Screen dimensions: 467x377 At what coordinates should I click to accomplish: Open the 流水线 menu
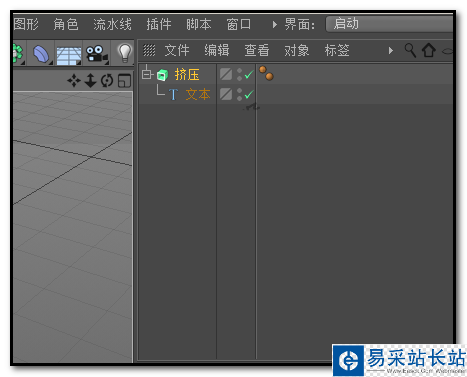click(112, 24)
